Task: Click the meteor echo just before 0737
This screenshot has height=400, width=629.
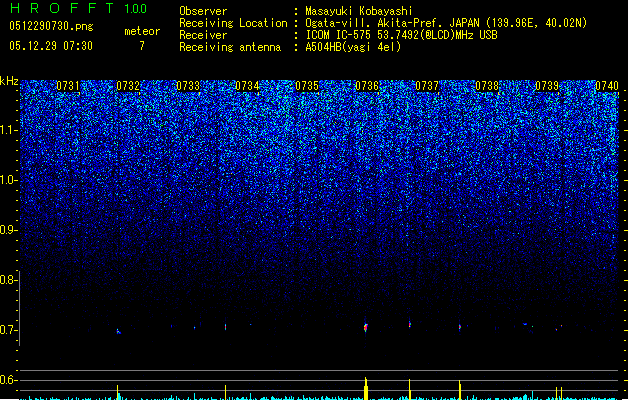Action: tap(410, 323)
